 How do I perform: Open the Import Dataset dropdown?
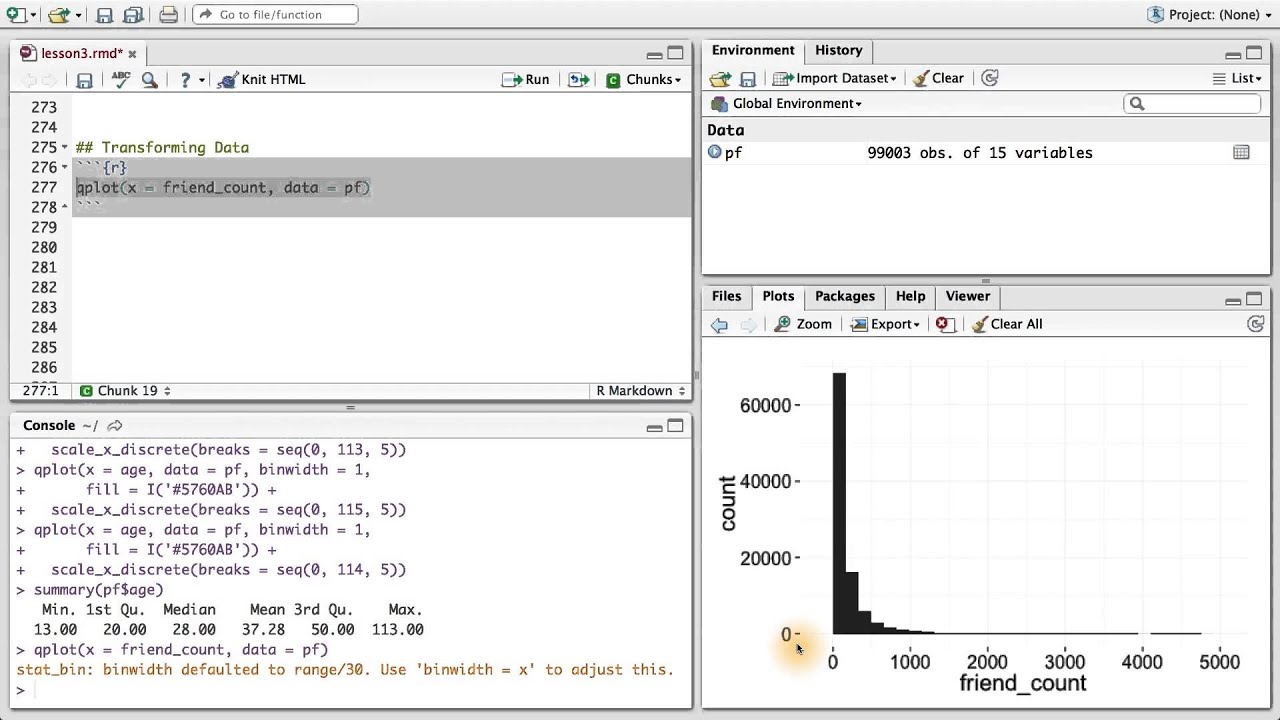pyautogui.click(x=834, y=78)
